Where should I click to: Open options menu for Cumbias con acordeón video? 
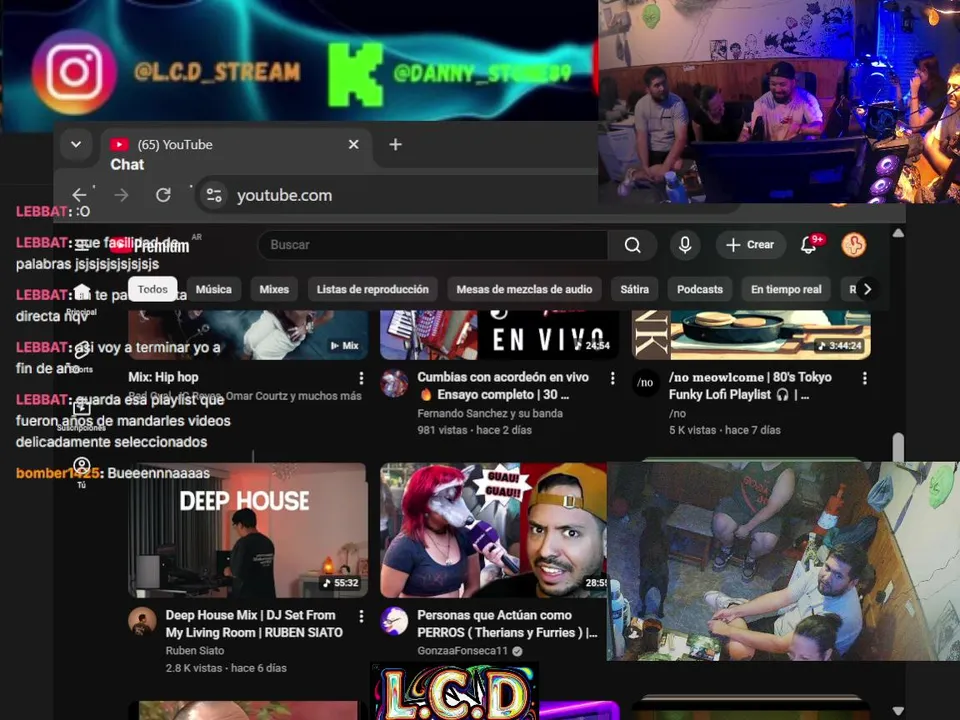[613, 378]
